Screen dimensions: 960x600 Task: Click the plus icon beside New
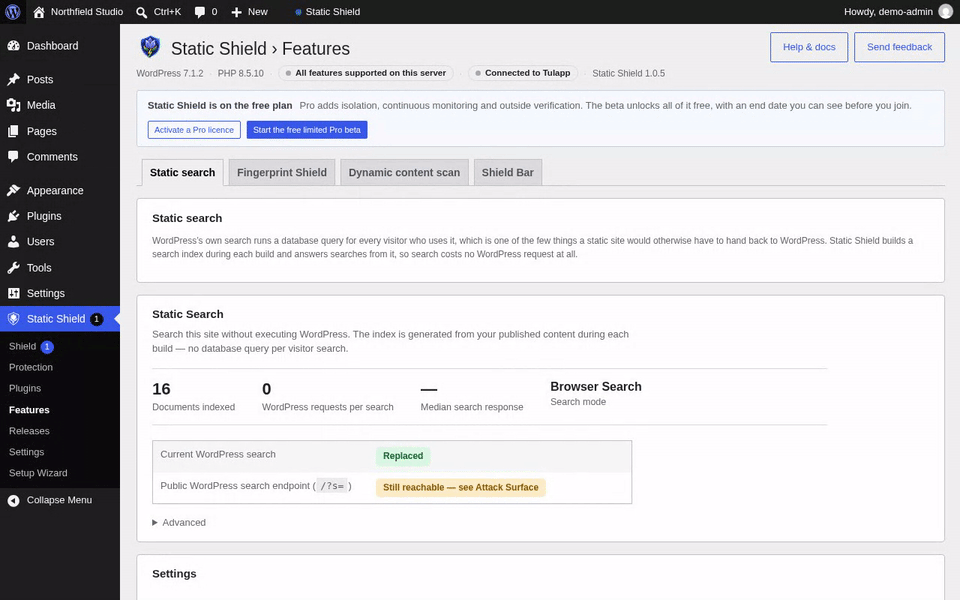pyautogui.click(x=237, y=12)
